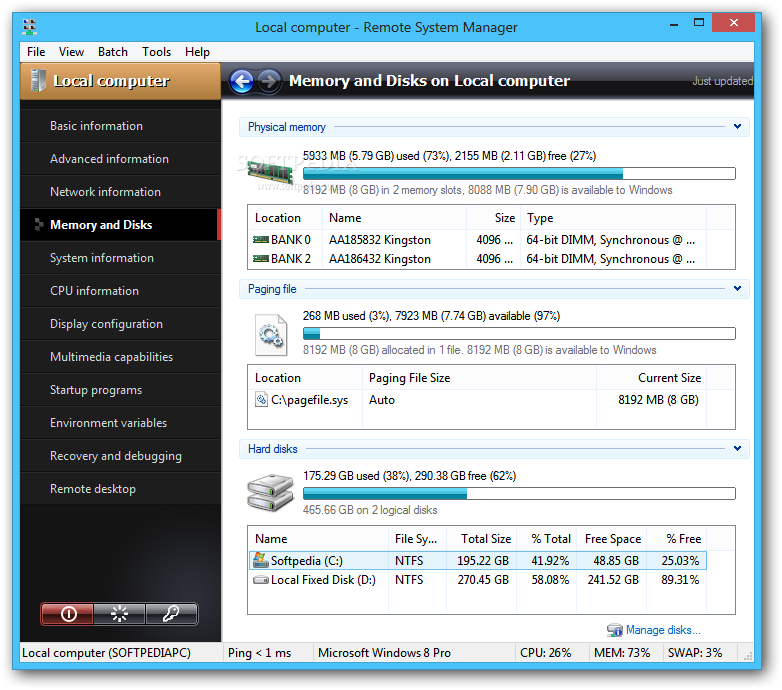Select Memory and Disks in sidebar
This screenshot has height=690, width=782.
pyautogui.click(x=120, y=224)
